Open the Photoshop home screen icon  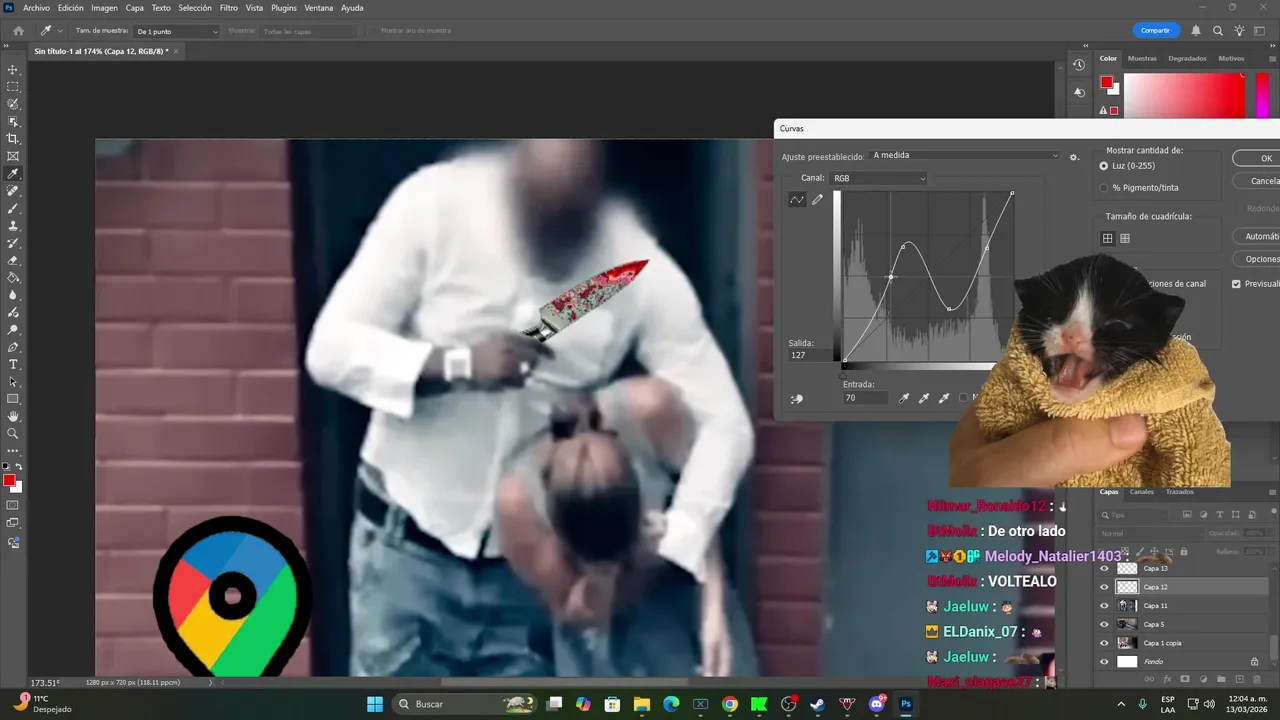tap(18, 31)
